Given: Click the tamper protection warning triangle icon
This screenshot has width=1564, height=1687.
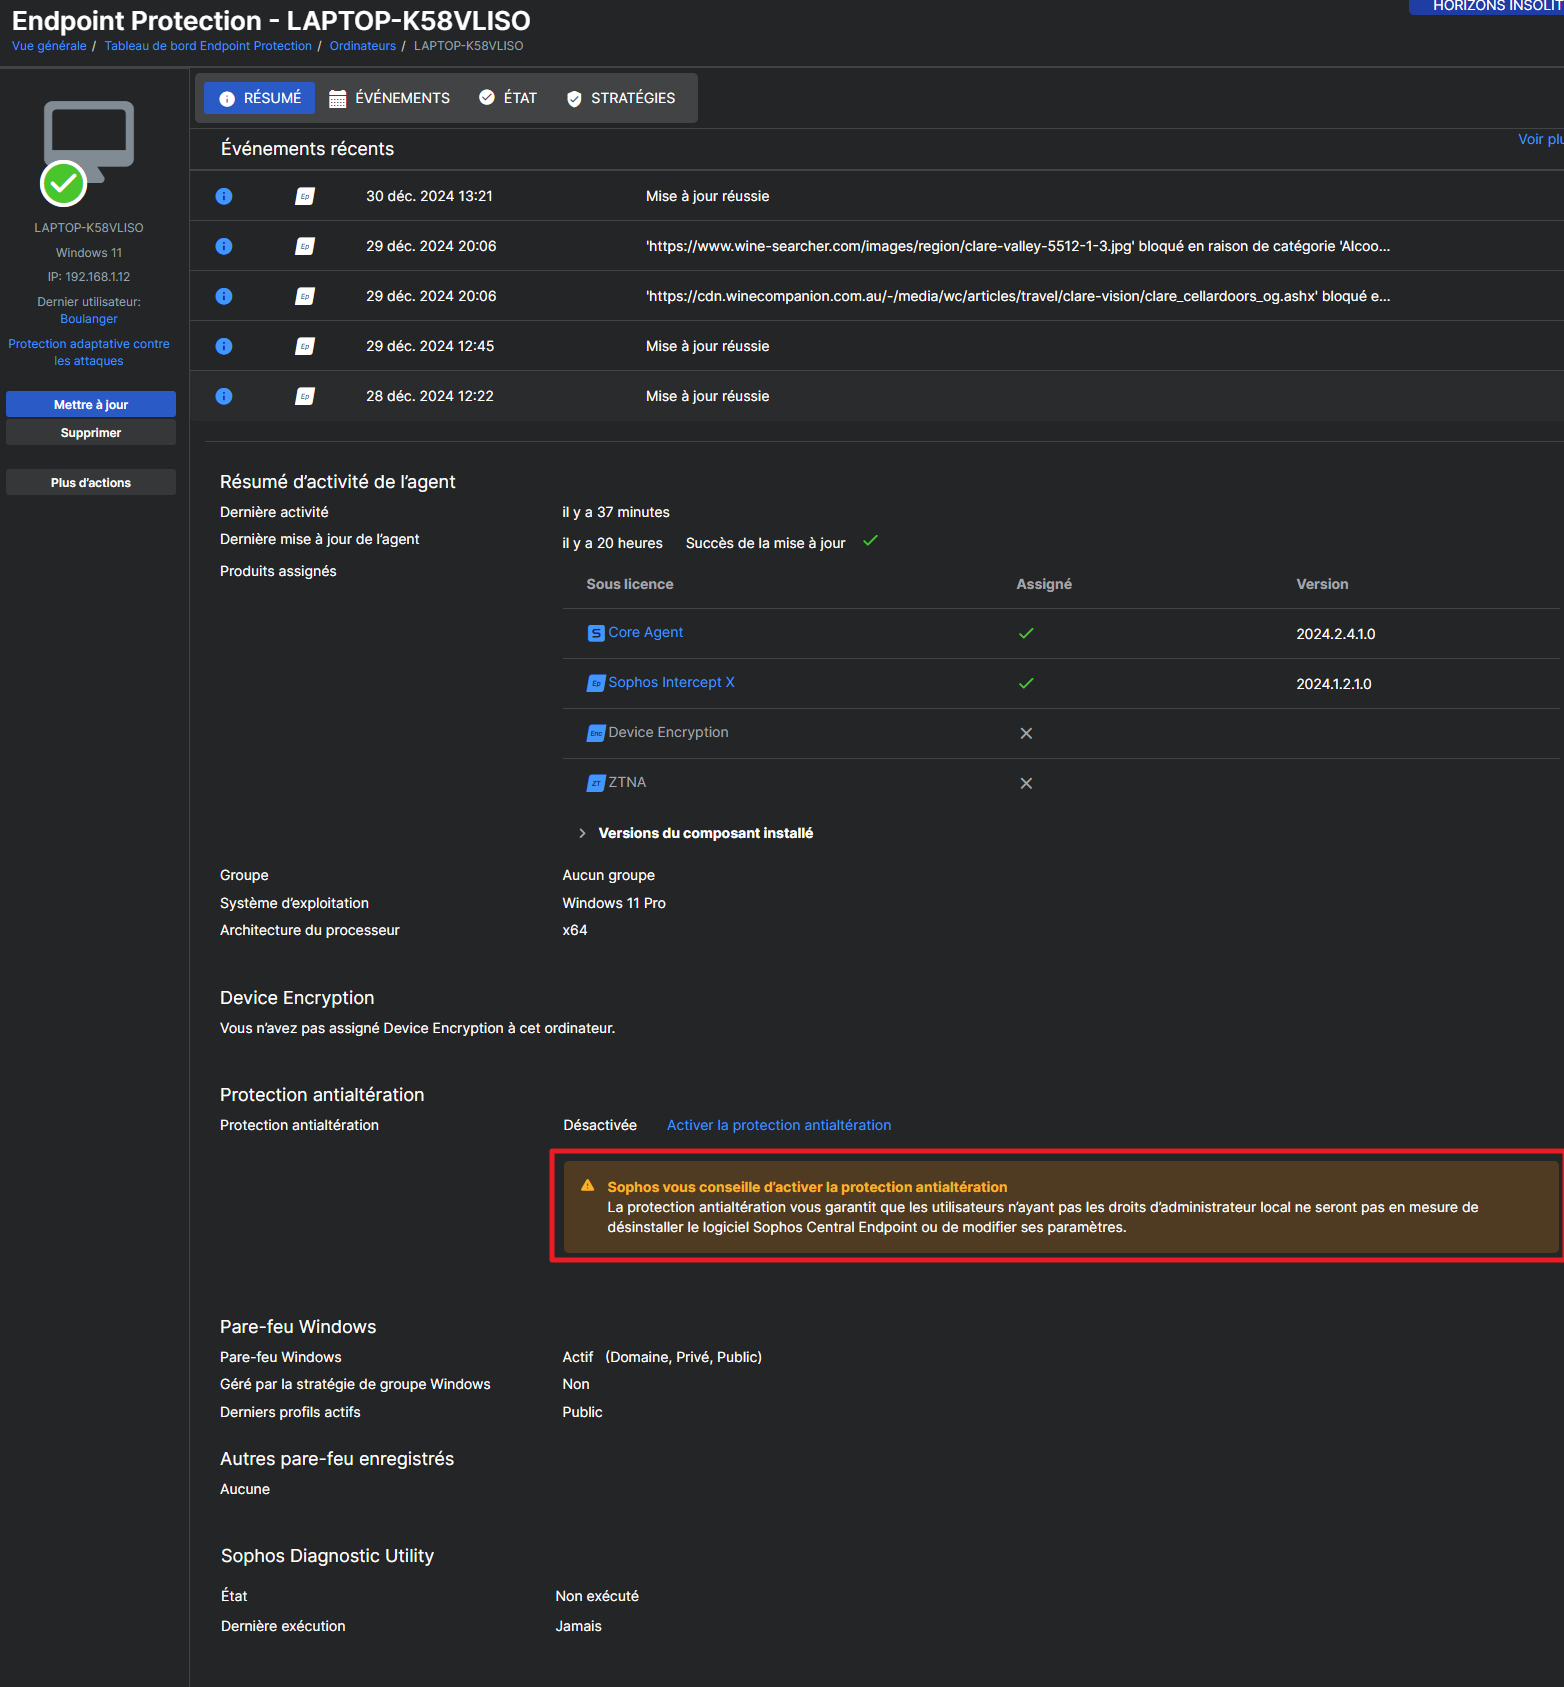Looking at the screenshot, I should 588,1185.
